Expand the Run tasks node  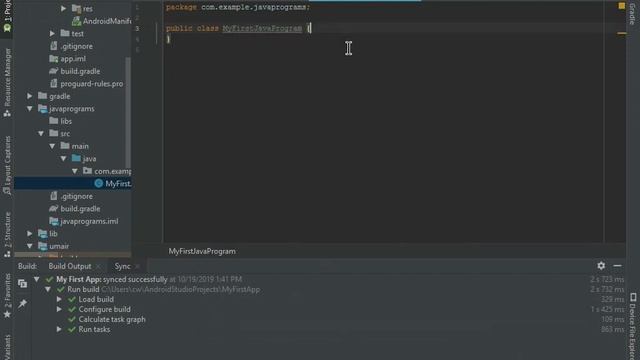(x=59, y=329)
